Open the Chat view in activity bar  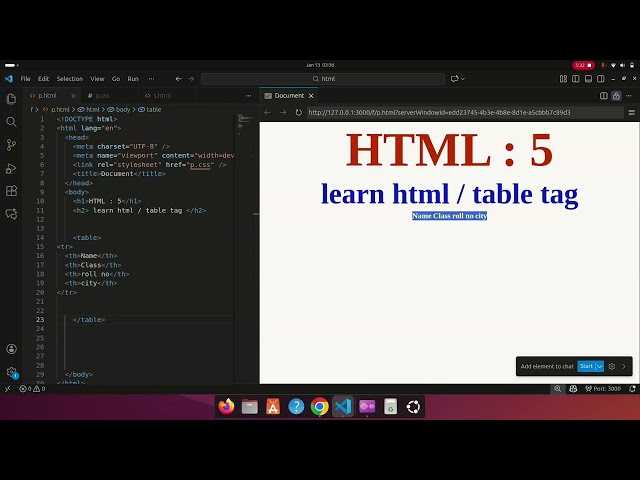pos(11,214)
